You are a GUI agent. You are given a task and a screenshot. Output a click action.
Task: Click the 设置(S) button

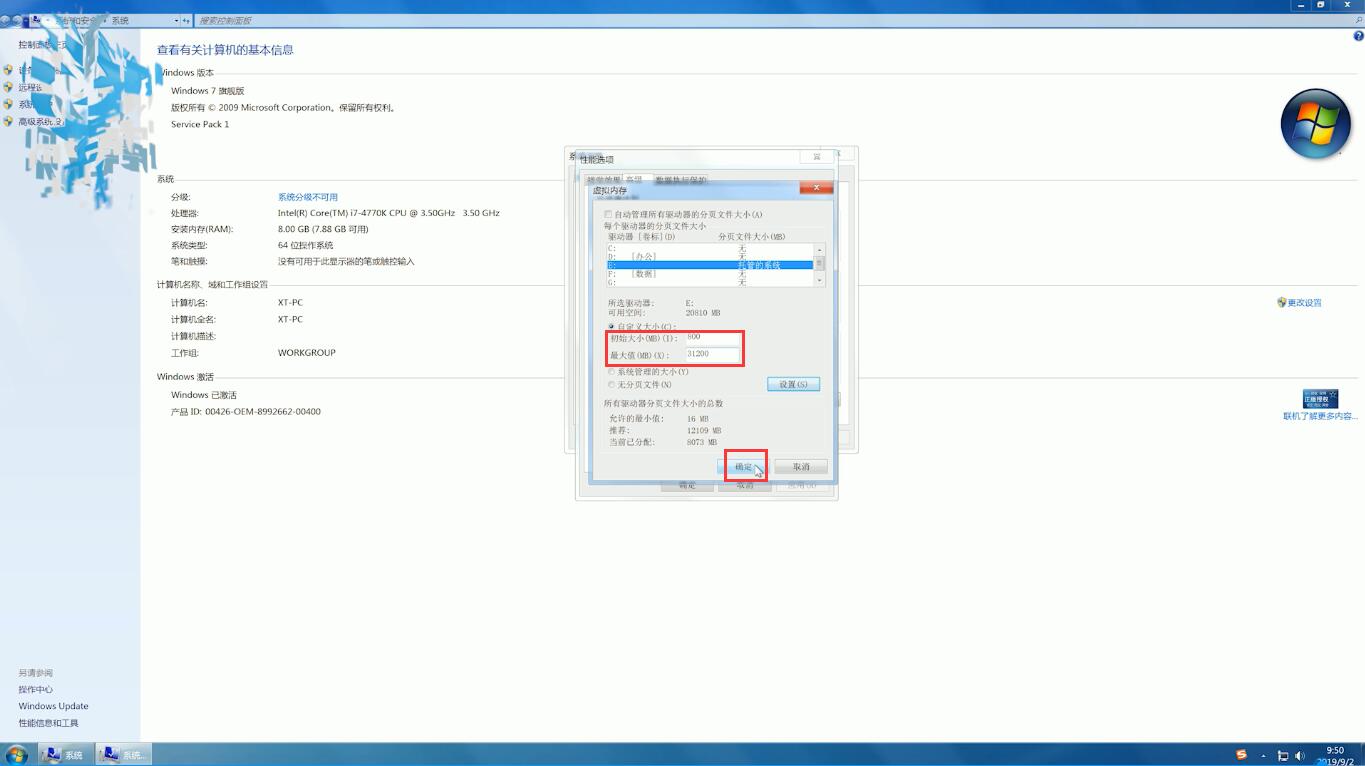coord(794,384)
